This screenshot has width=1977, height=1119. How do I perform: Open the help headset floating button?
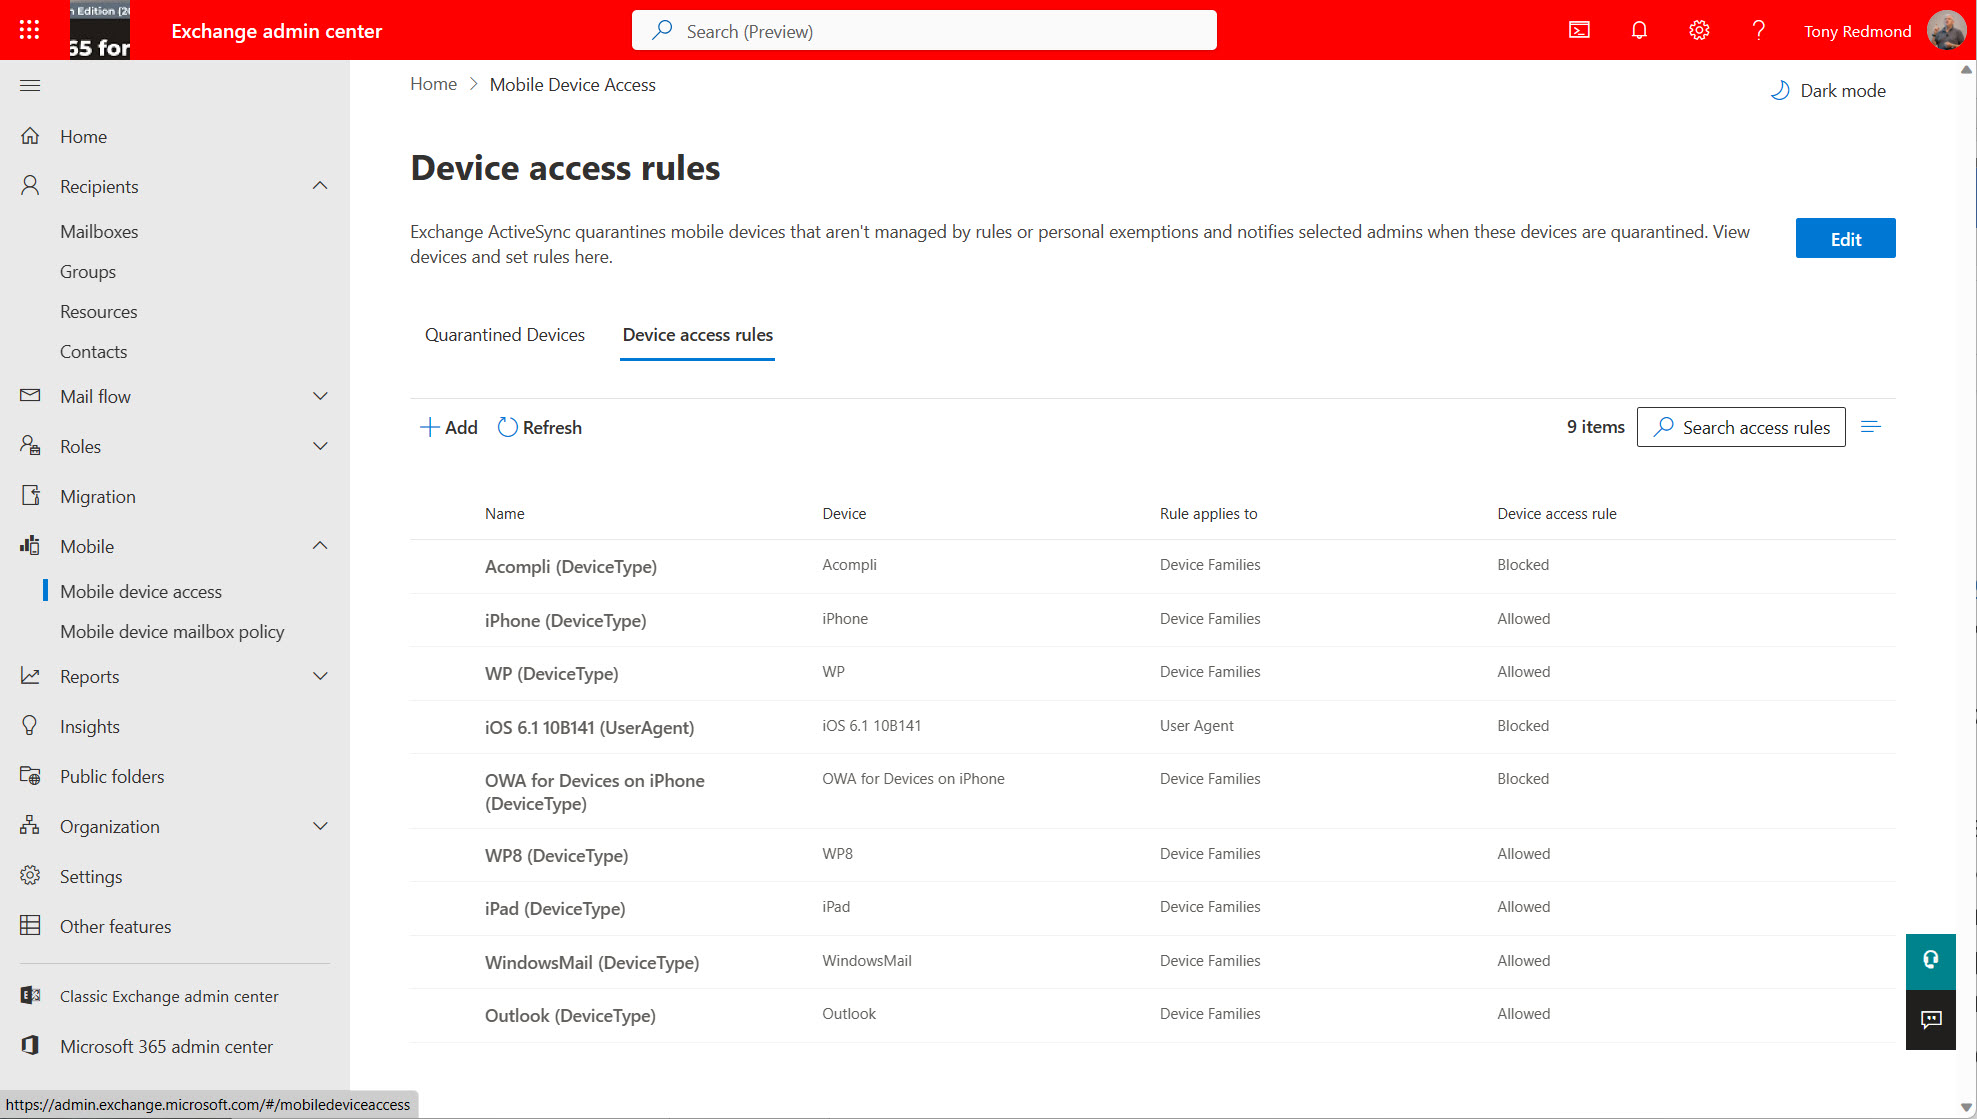pyautogui.click(x=1930, y=961)
